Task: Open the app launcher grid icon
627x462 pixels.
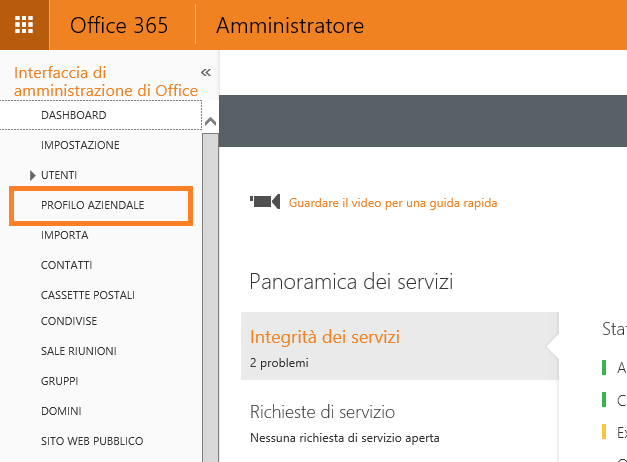Action: 24,25
